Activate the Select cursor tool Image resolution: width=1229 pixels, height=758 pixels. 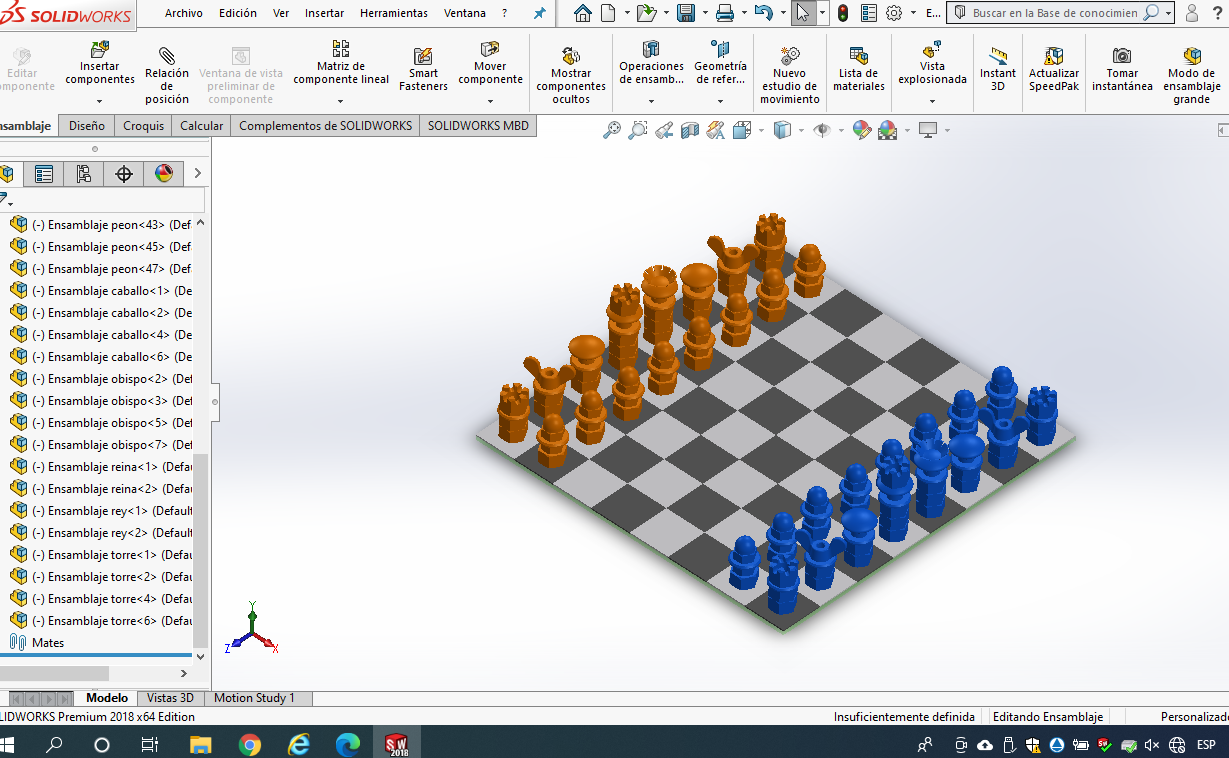pos(803,13)
